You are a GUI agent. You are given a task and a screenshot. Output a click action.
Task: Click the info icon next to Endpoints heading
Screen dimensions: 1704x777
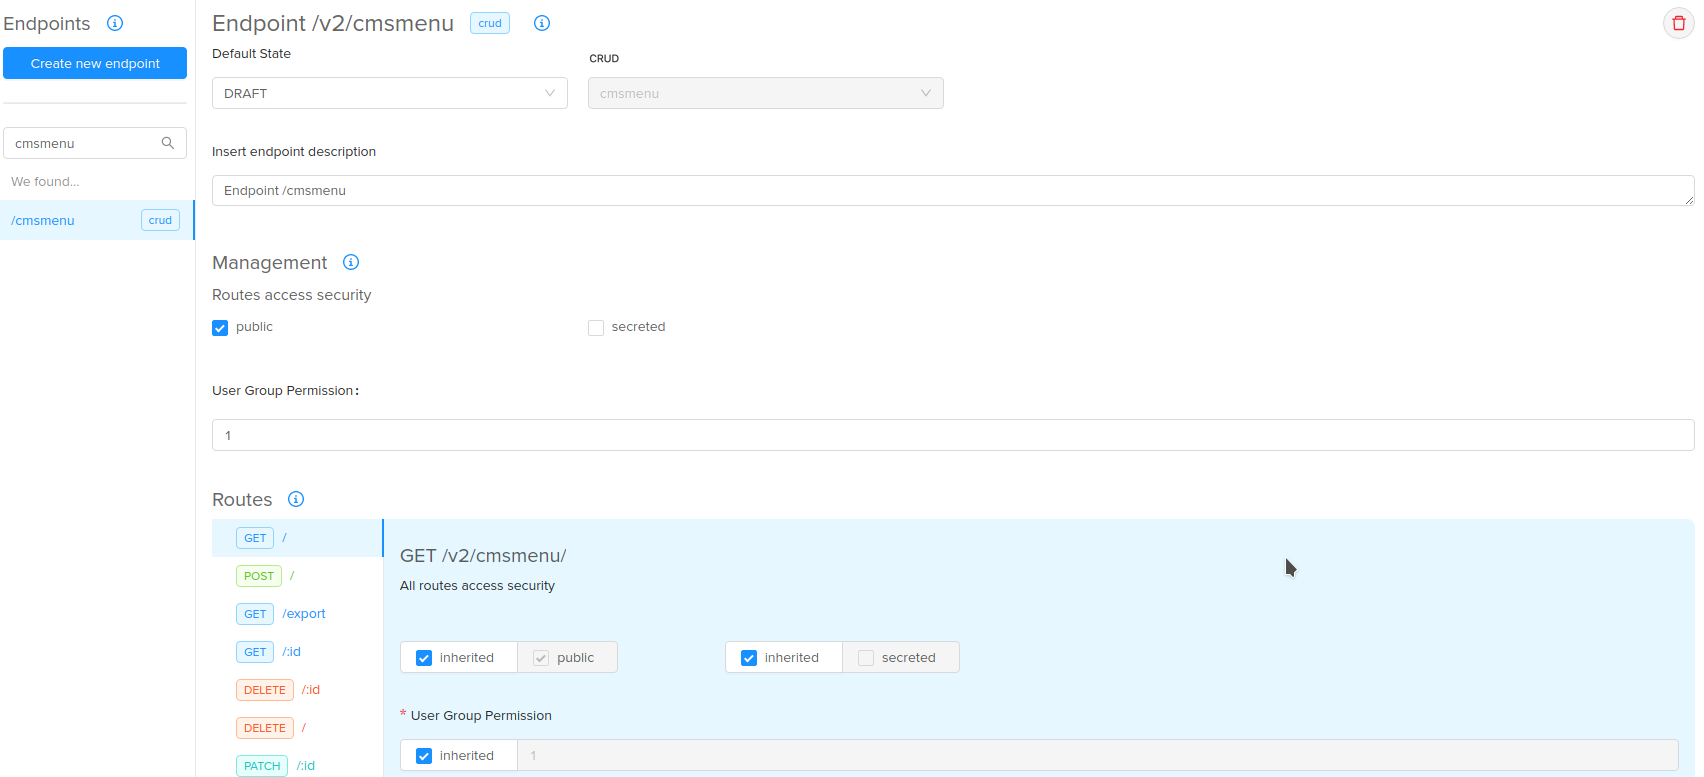tap(115, 23)
